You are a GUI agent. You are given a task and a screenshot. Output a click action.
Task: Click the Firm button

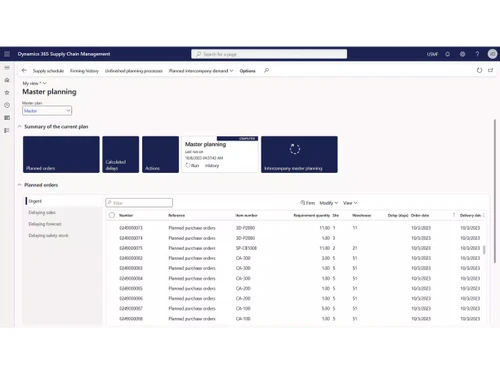coord(307,203)
